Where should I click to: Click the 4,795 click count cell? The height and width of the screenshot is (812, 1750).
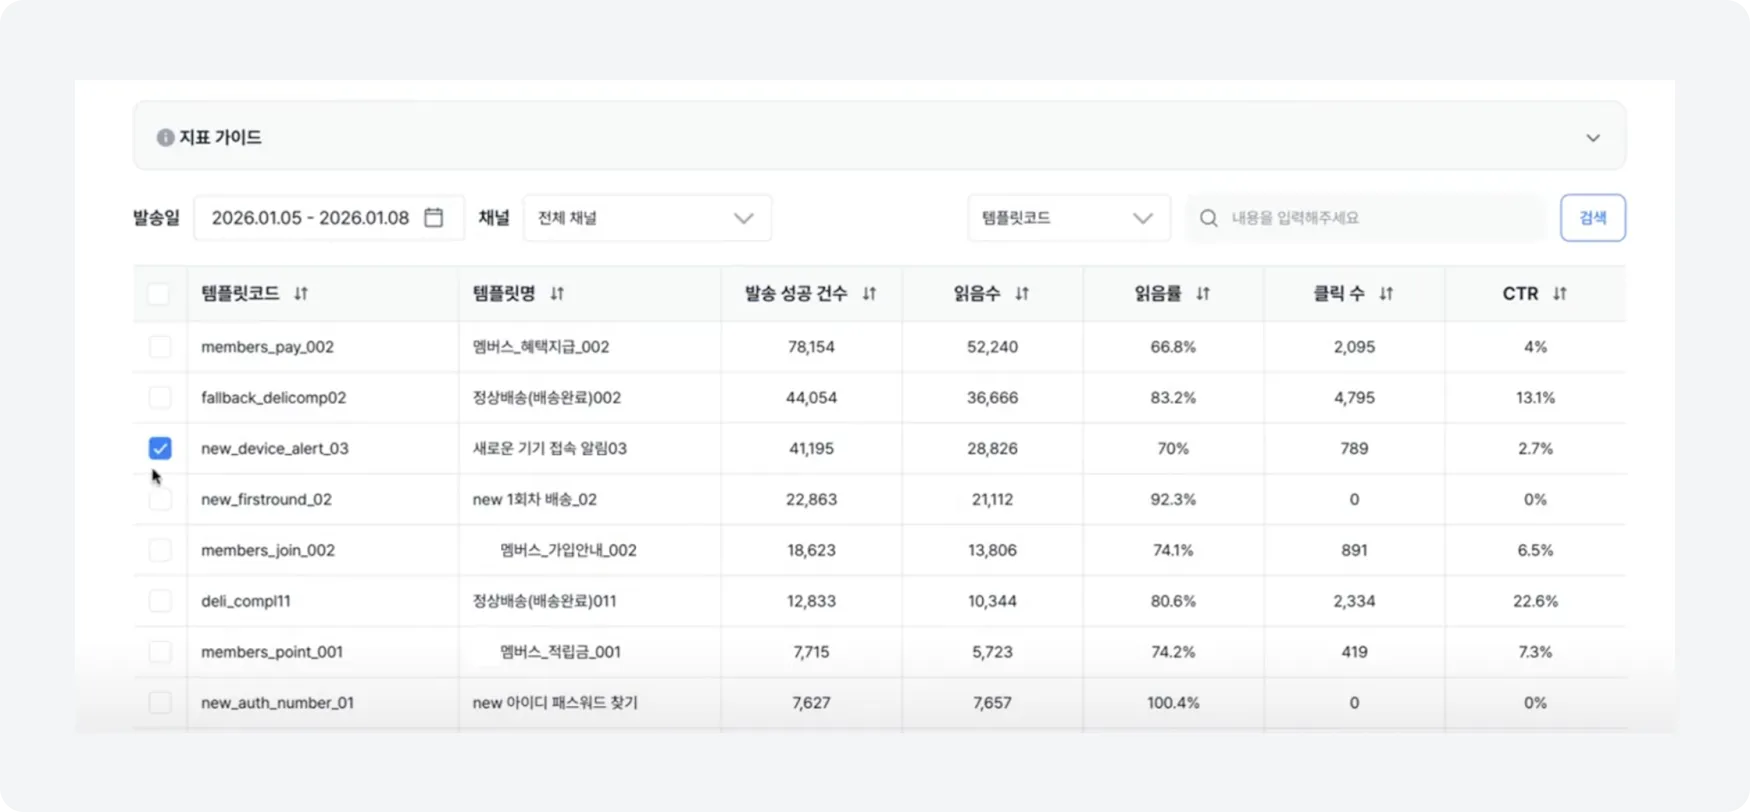[1354, 397]
